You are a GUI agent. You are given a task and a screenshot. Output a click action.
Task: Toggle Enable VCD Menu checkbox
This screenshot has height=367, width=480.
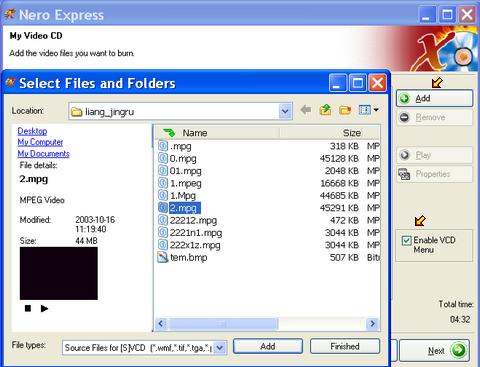406,240
